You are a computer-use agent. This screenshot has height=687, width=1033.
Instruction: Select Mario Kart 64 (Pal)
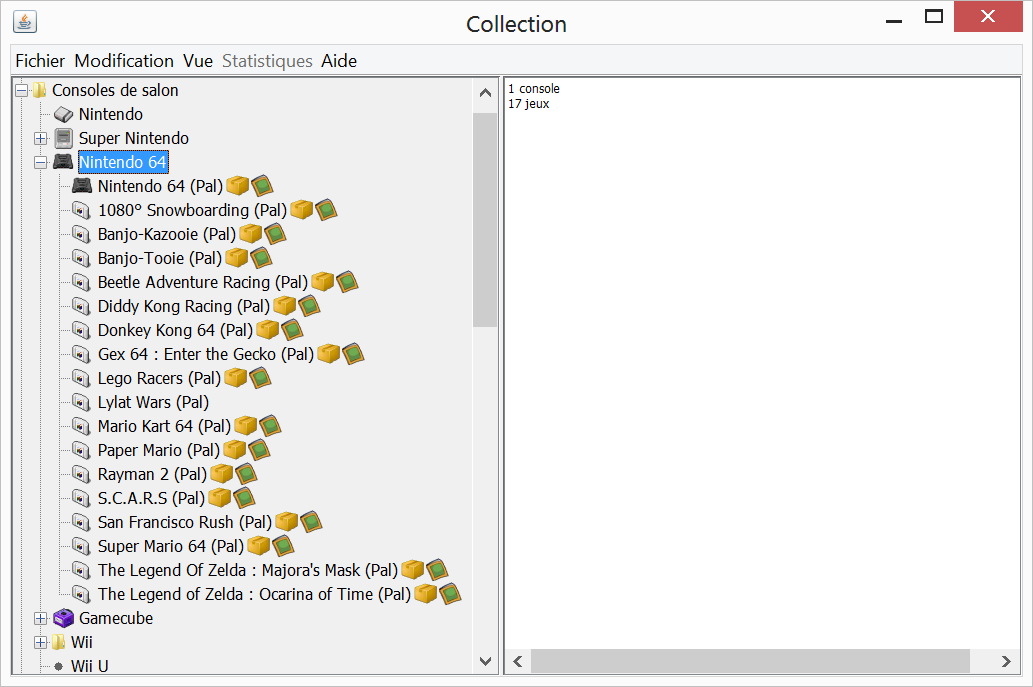(x=164, y=426)
